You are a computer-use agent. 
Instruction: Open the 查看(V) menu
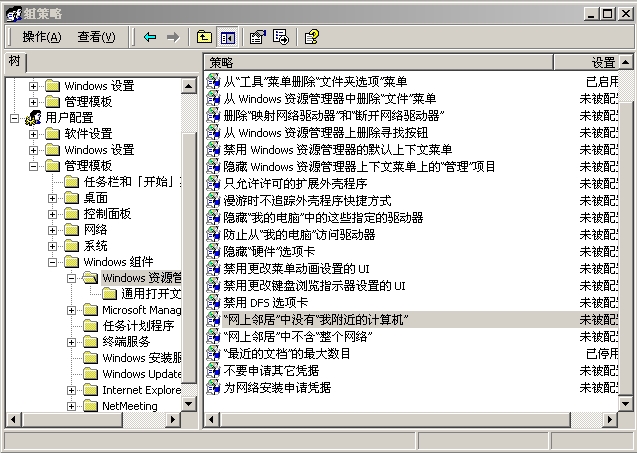(x=96, y=37)
